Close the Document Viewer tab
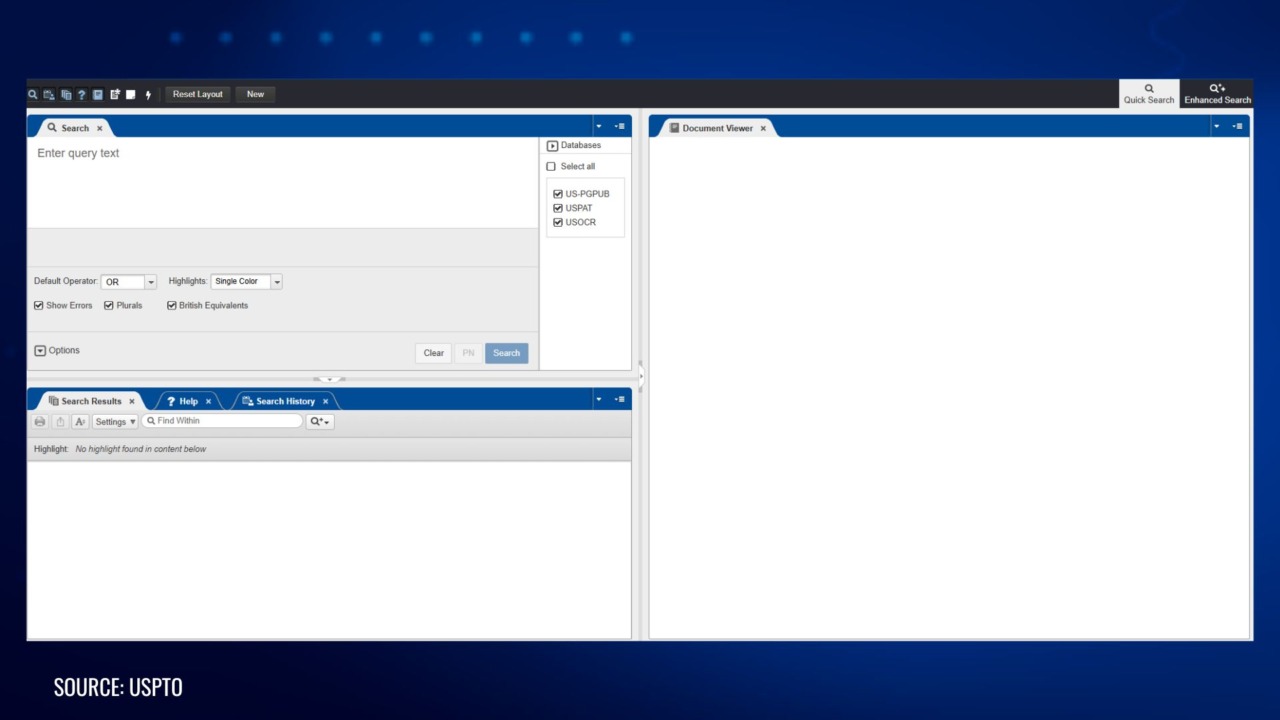The image size is (1280, 720). coord(763,128)
